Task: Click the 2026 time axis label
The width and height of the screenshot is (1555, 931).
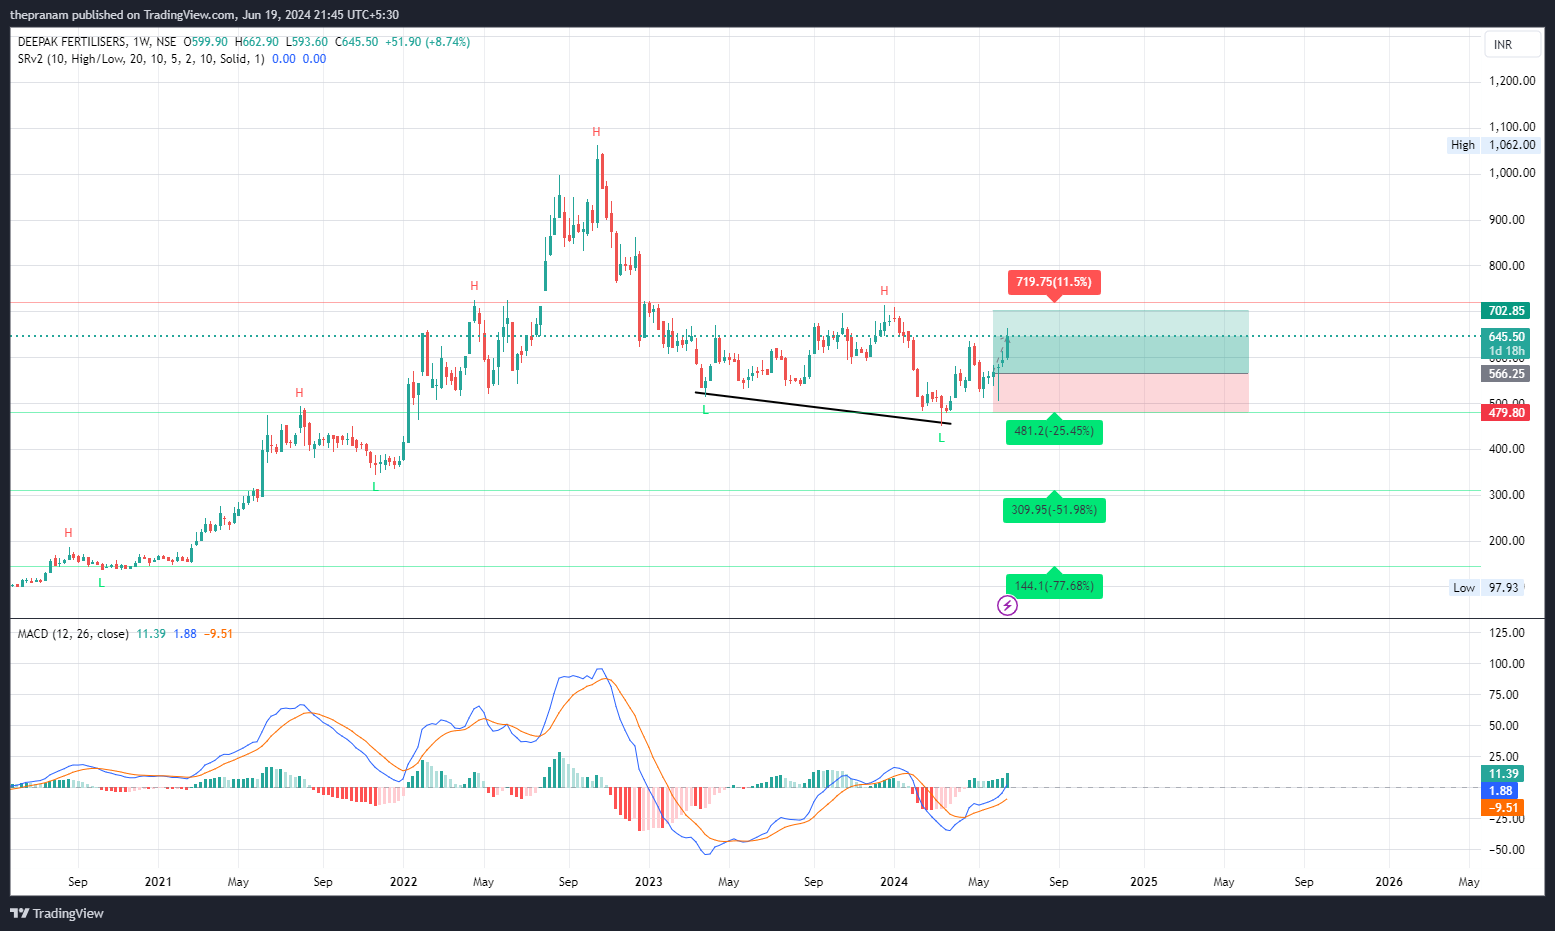Action: (1389, 882)
